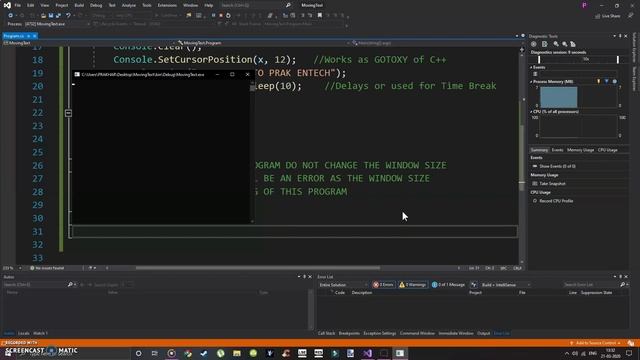Click the Open File toolbar icon
Viewport: 640px width, 360px height.
coord(43,16)
